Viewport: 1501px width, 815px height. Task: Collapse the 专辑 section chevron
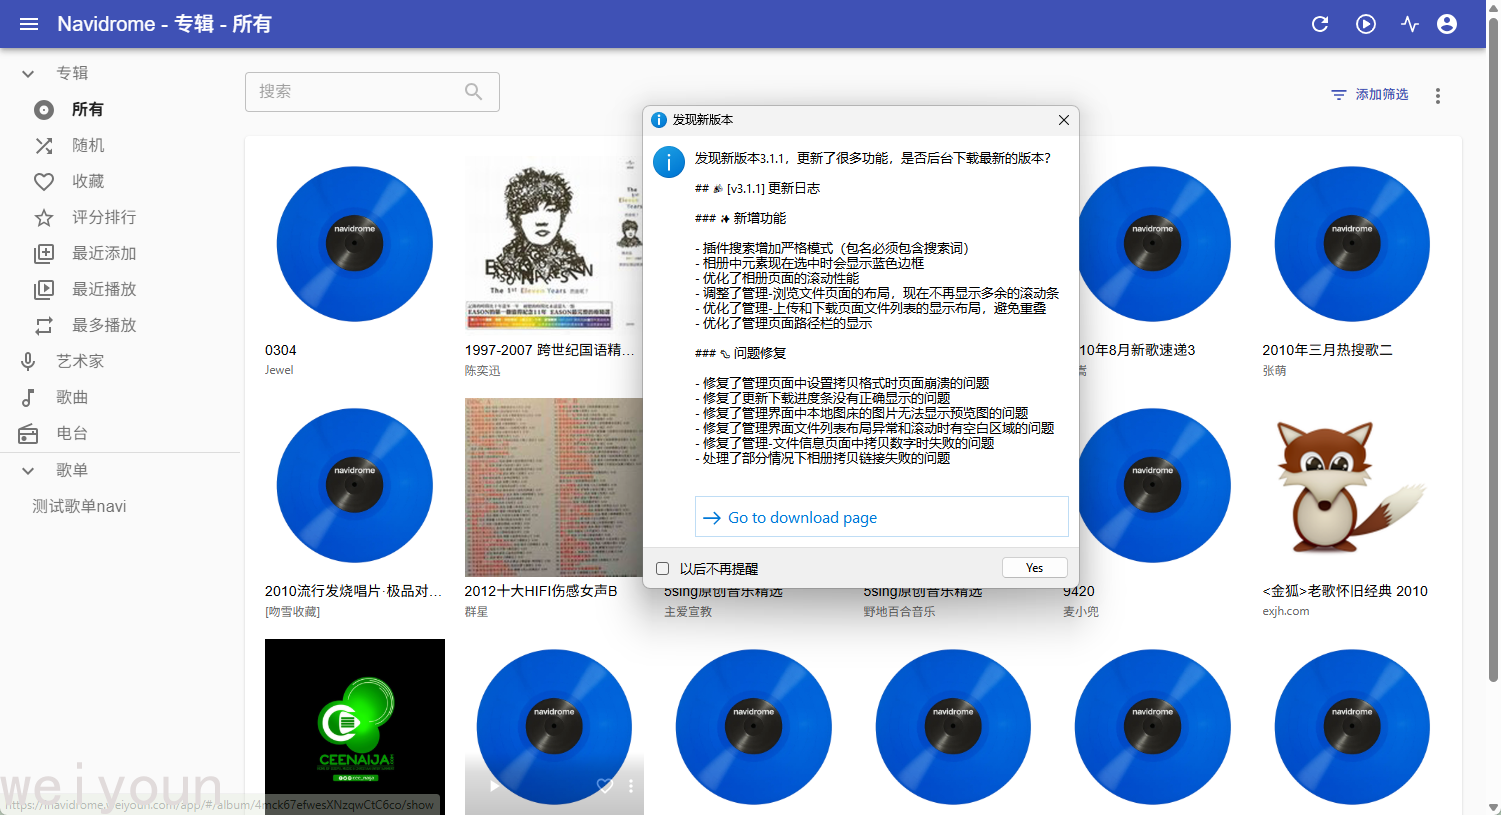pyautogui.click(x=28, y=74)
